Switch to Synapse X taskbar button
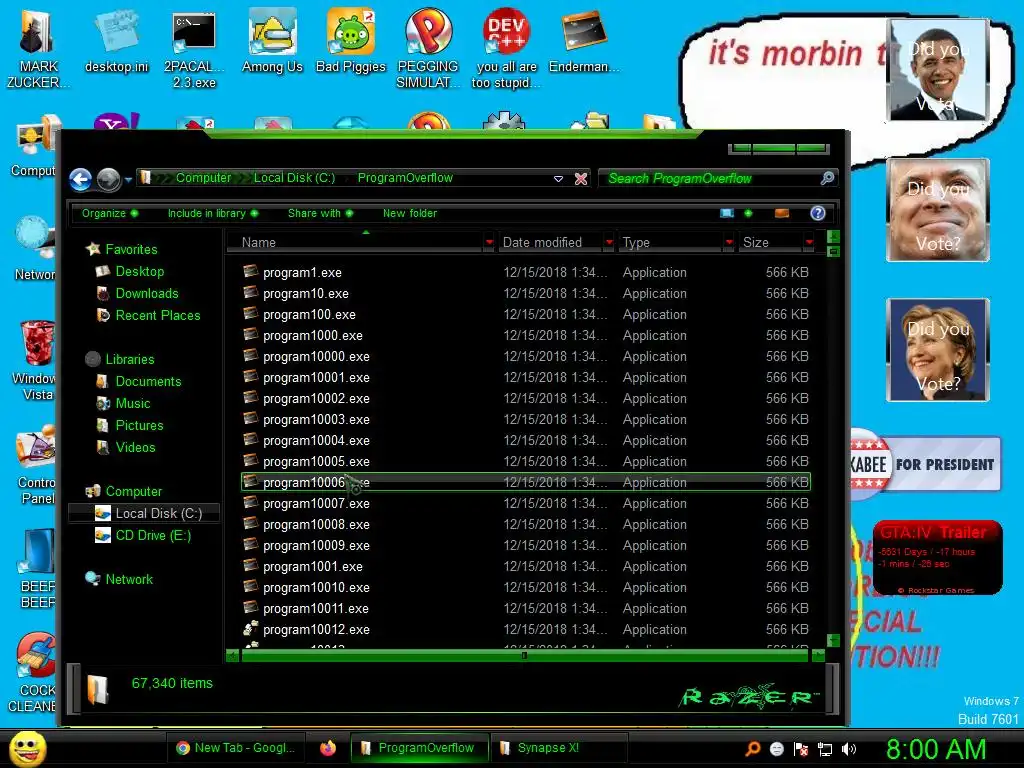Image resolution: width=1024 pixels, height=768 pixels. click(x=558, y=748)
